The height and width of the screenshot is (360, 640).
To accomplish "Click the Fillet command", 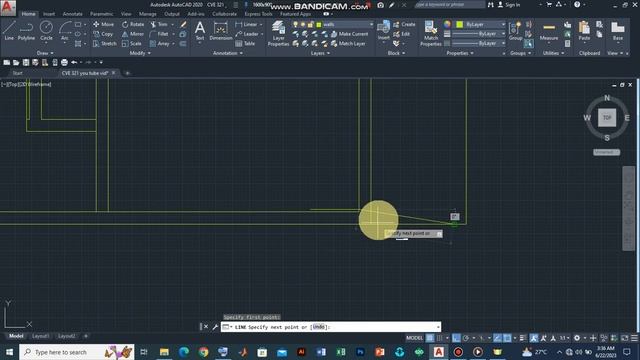I will tap(159, 34).
